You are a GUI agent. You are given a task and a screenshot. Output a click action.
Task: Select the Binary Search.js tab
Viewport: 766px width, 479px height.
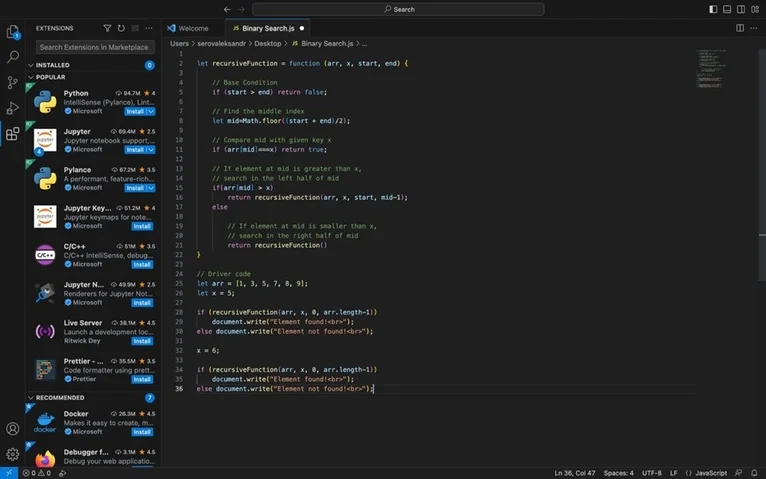[x=268, y=28]
